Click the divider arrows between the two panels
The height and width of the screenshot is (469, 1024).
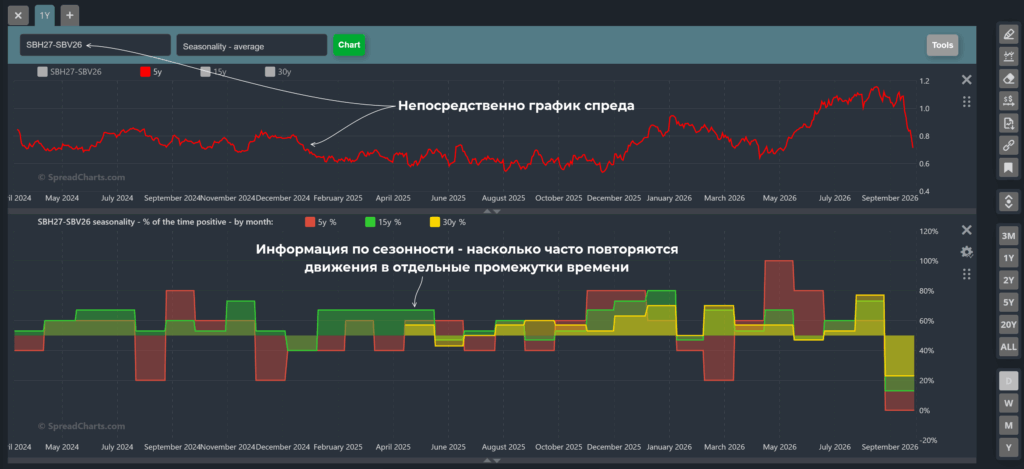(492, 211)
